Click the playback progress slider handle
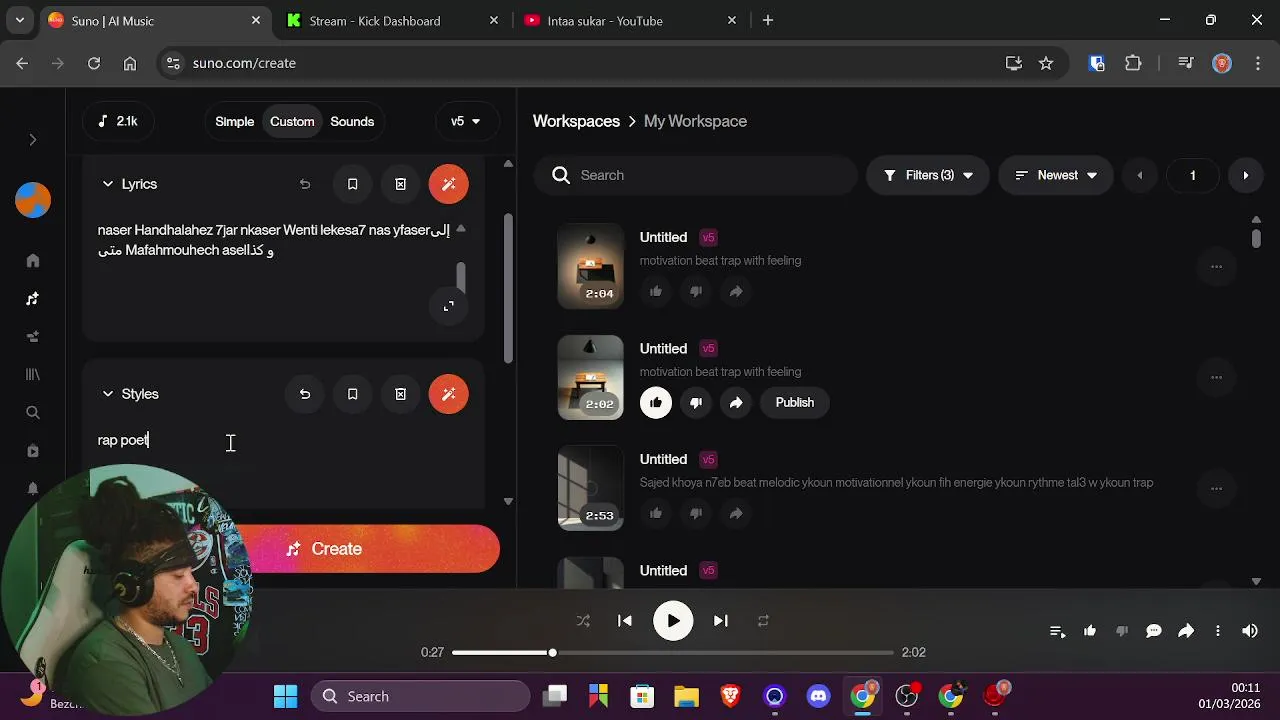Screen dimensions: 1280x720 coord(552,652)
